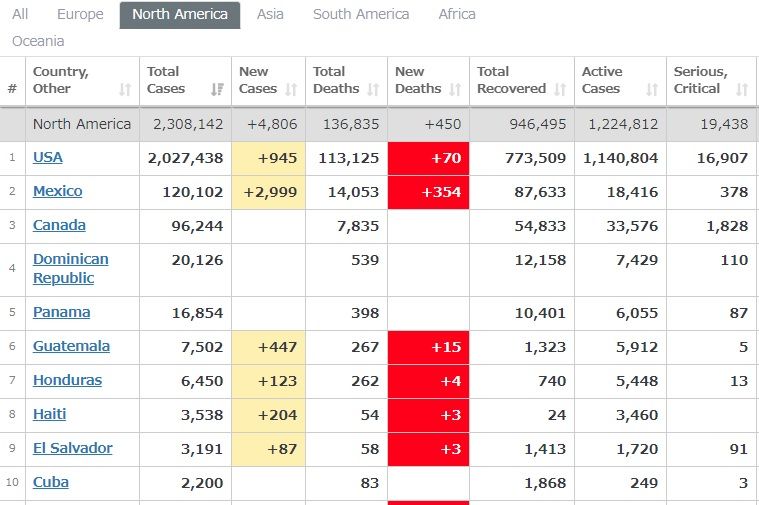Select the All regions tab
759x505 pixels.
point(20,14)
